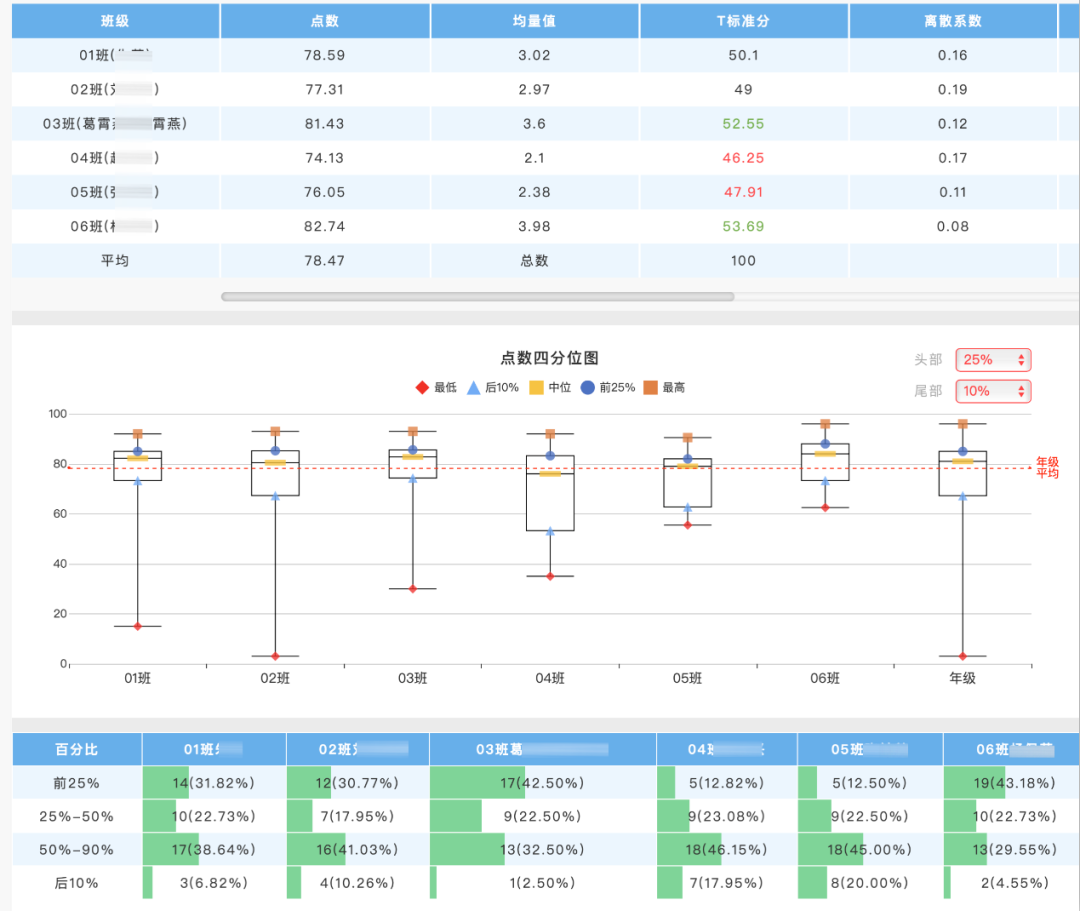
Task: Click 02班 lowest point red diamond marker
Action: [275, 656]
